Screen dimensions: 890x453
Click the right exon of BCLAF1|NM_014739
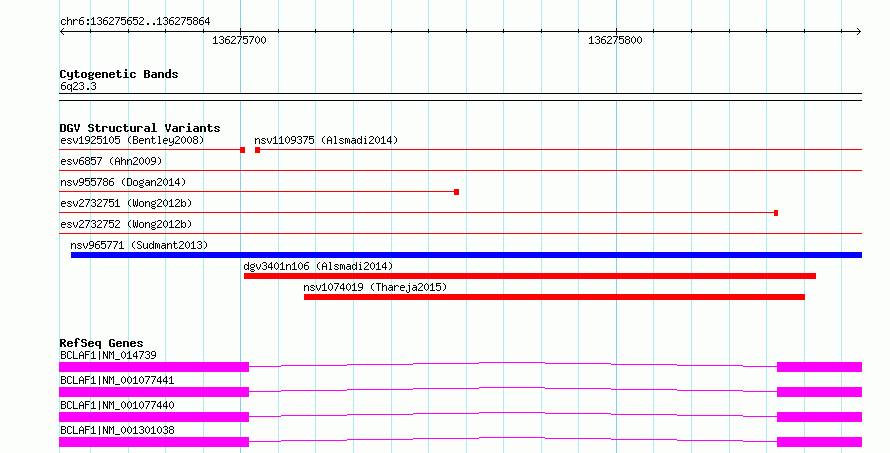[820, 367]
